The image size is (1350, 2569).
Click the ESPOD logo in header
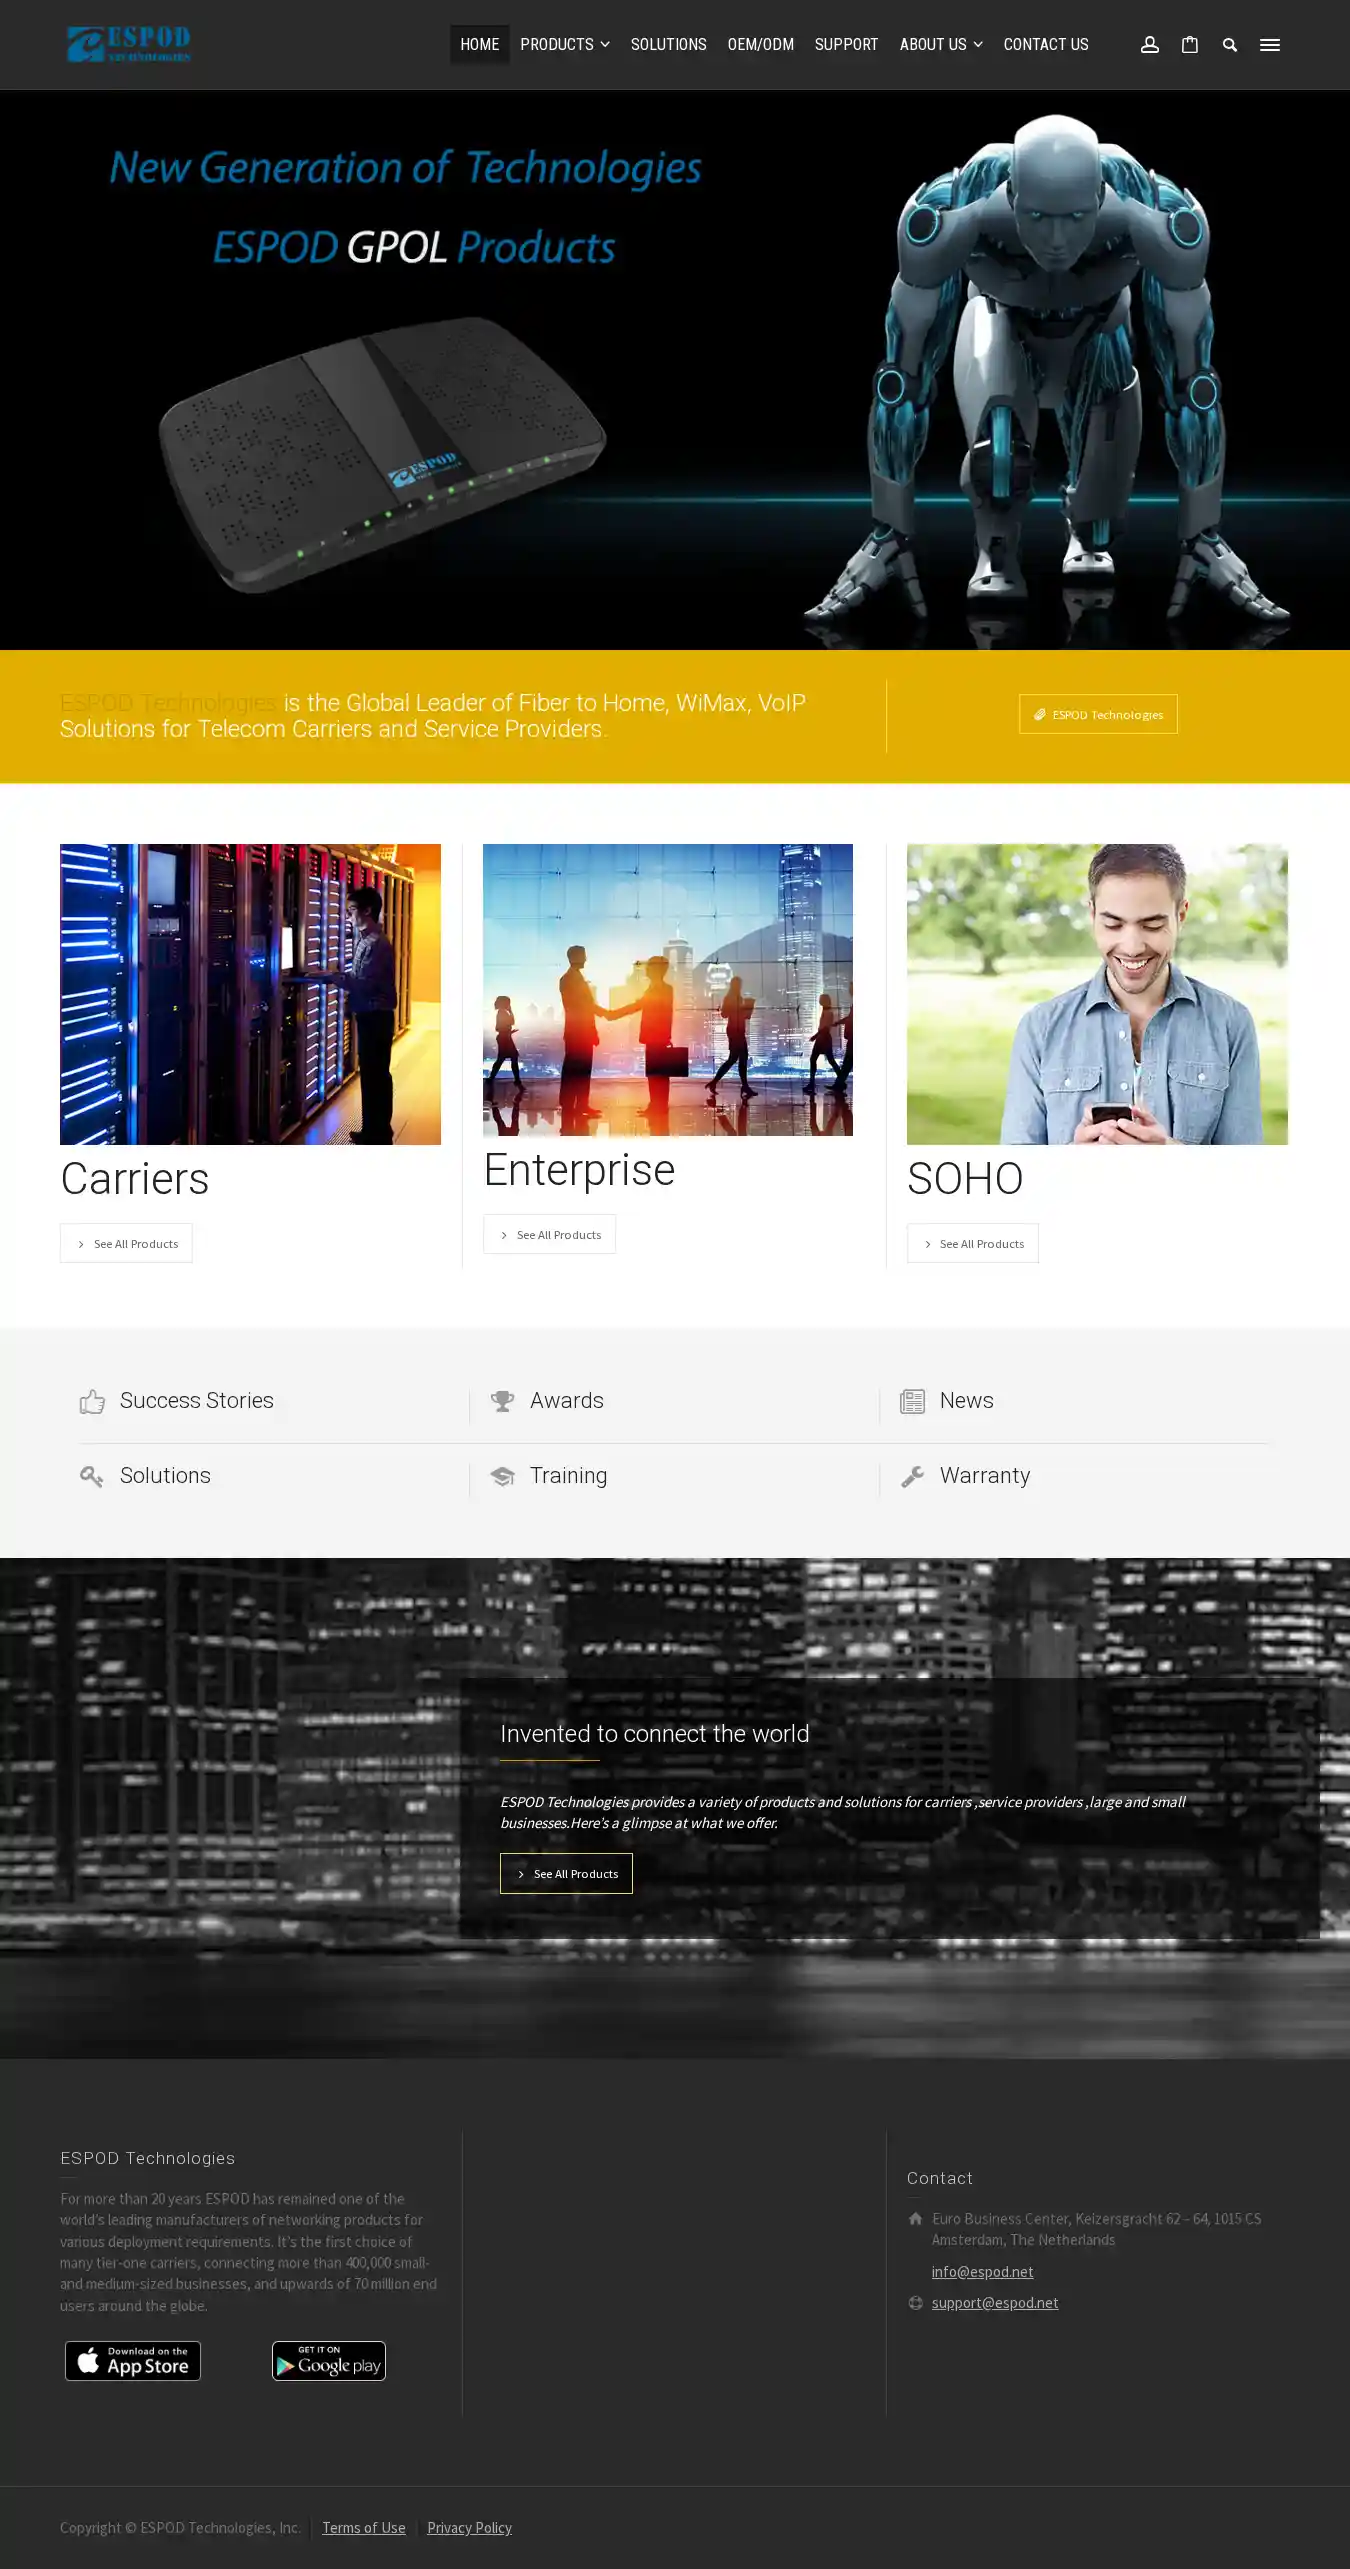(x=129, y=44)
